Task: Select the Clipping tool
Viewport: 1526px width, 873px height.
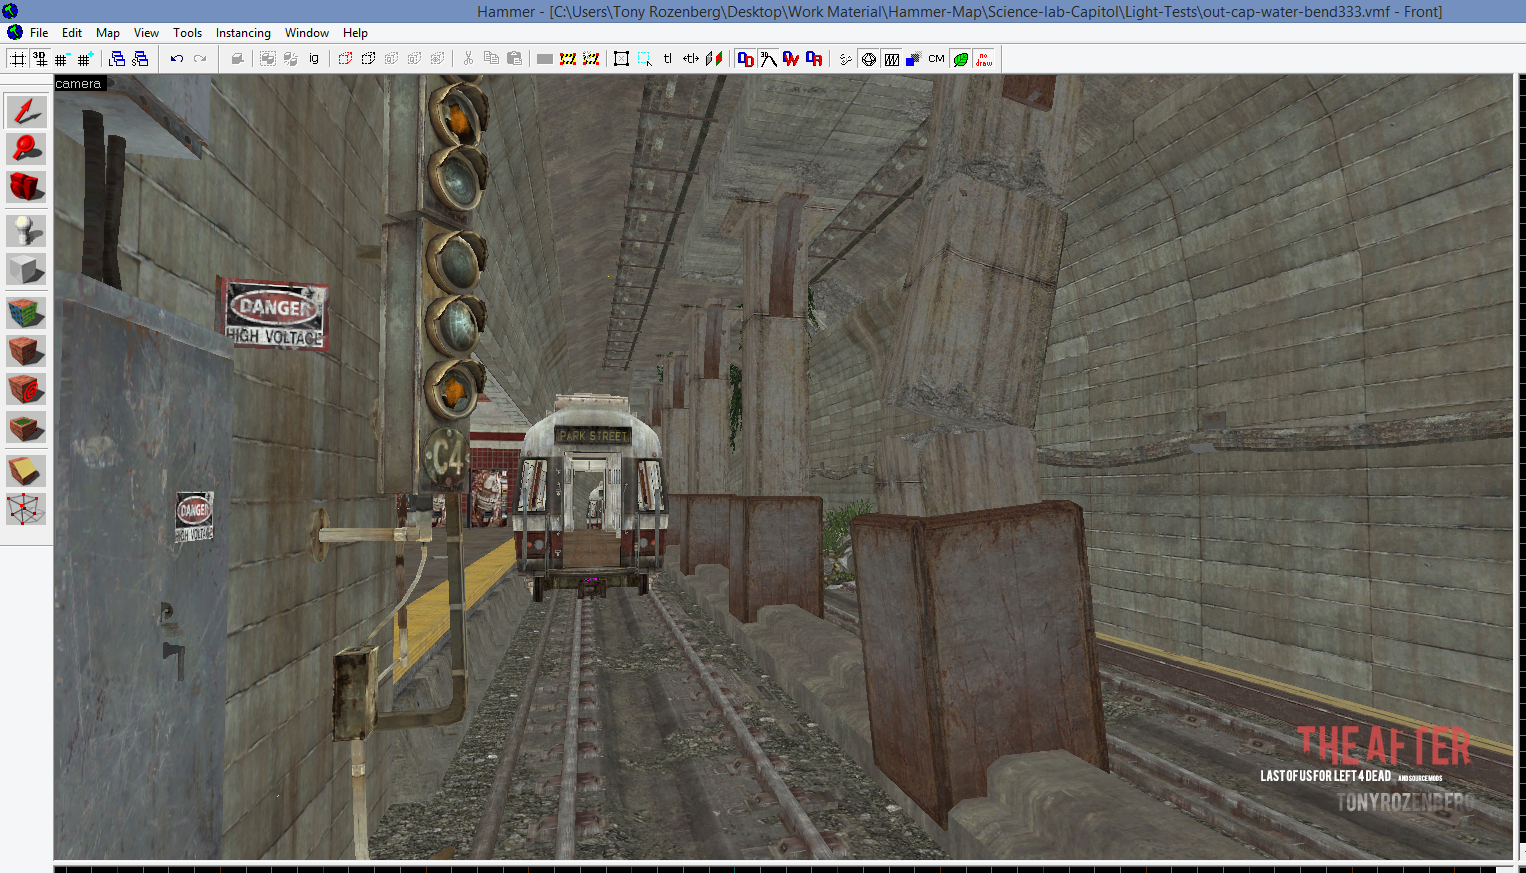Action: [26, 471]
